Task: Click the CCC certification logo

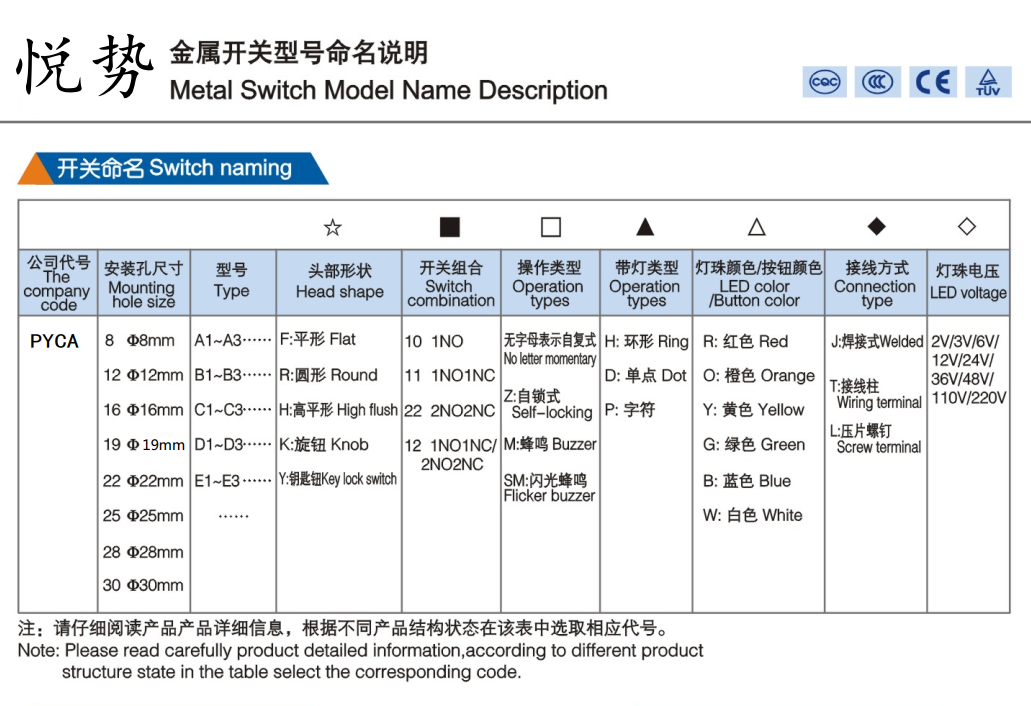Action: (x=878, y=82)
